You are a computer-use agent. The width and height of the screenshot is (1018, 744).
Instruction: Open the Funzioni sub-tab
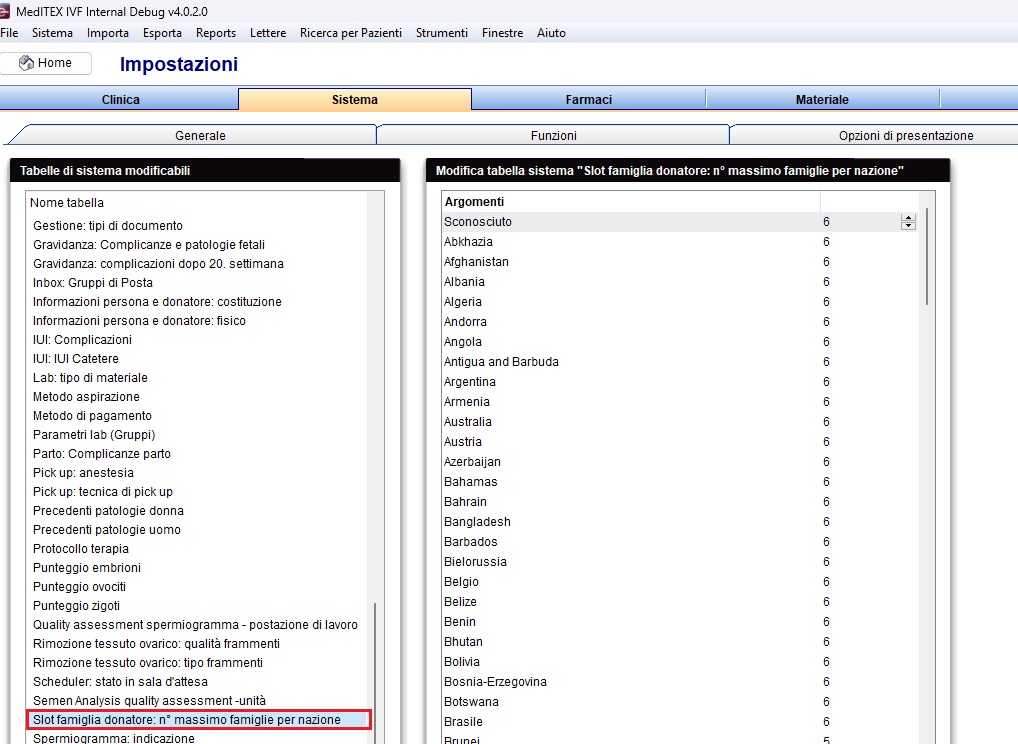click(x=553, y=135)
